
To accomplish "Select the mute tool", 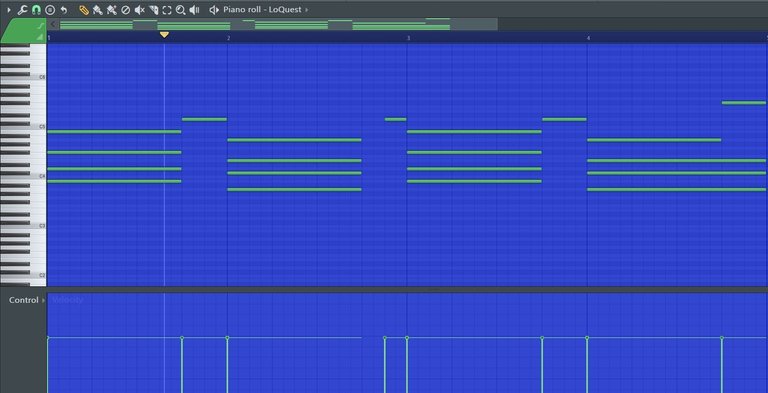I will 140,10.
